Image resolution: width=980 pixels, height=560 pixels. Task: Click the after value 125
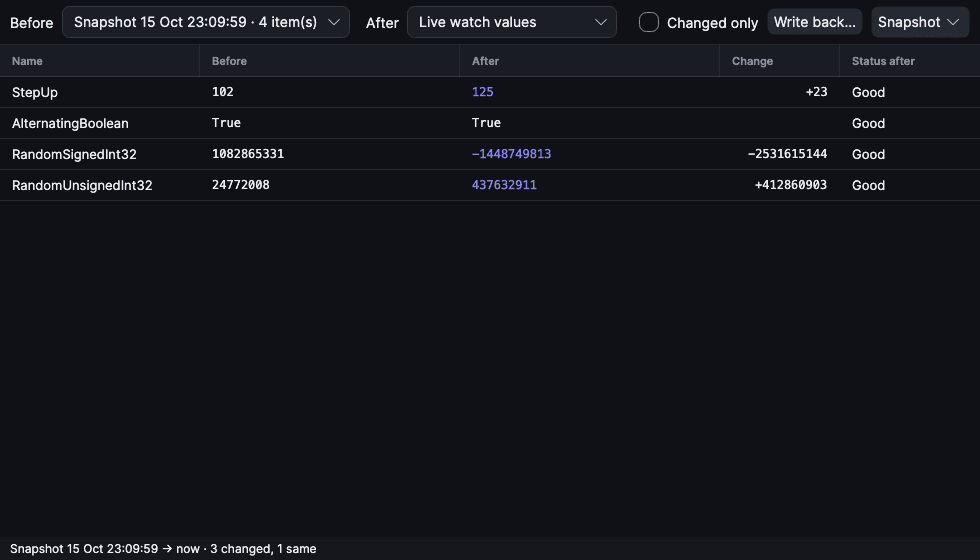click(x=482, y=92)
